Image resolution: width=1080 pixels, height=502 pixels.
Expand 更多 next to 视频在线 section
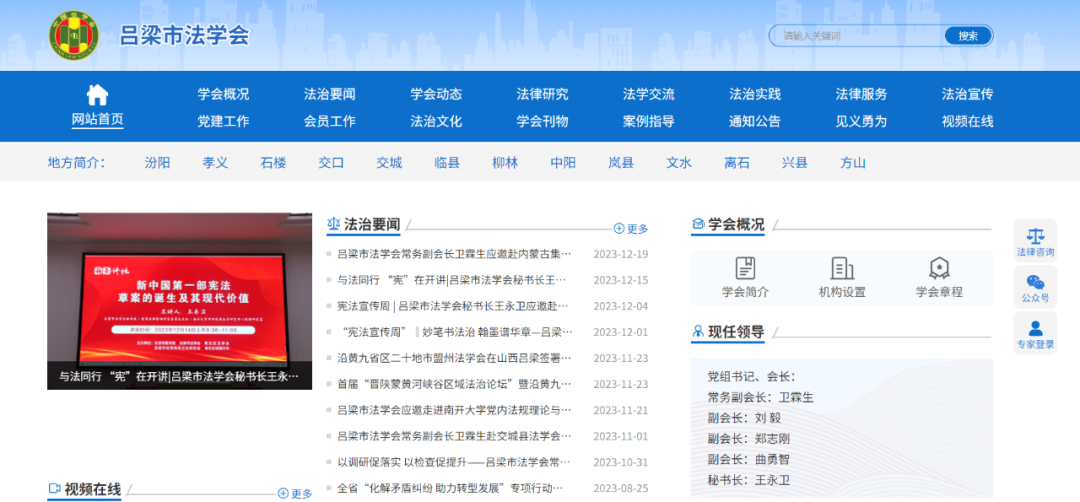click(x=295, y=494)
